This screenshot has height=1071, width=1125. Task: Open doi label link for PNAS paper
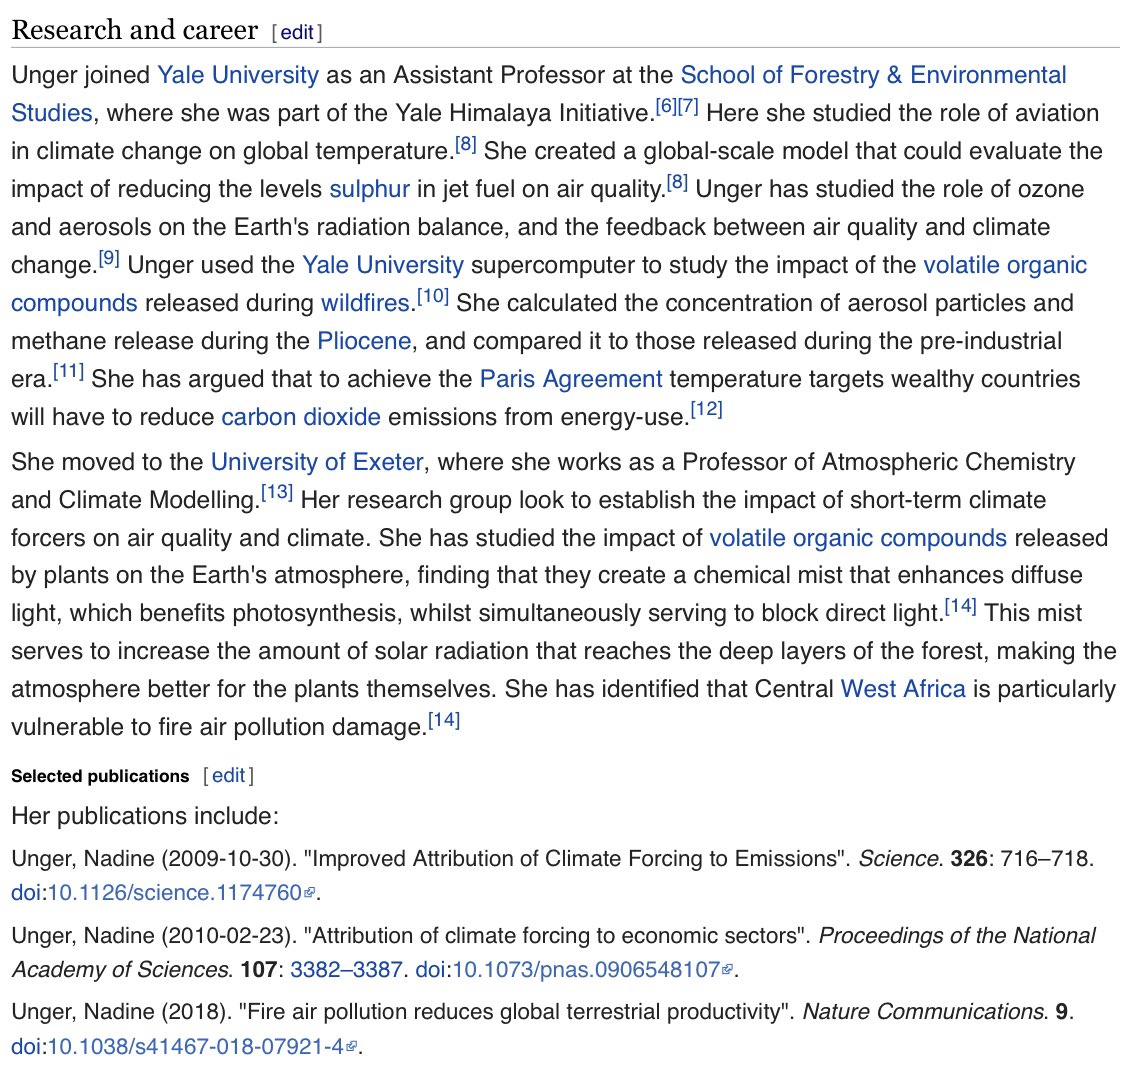coord(430,969)
